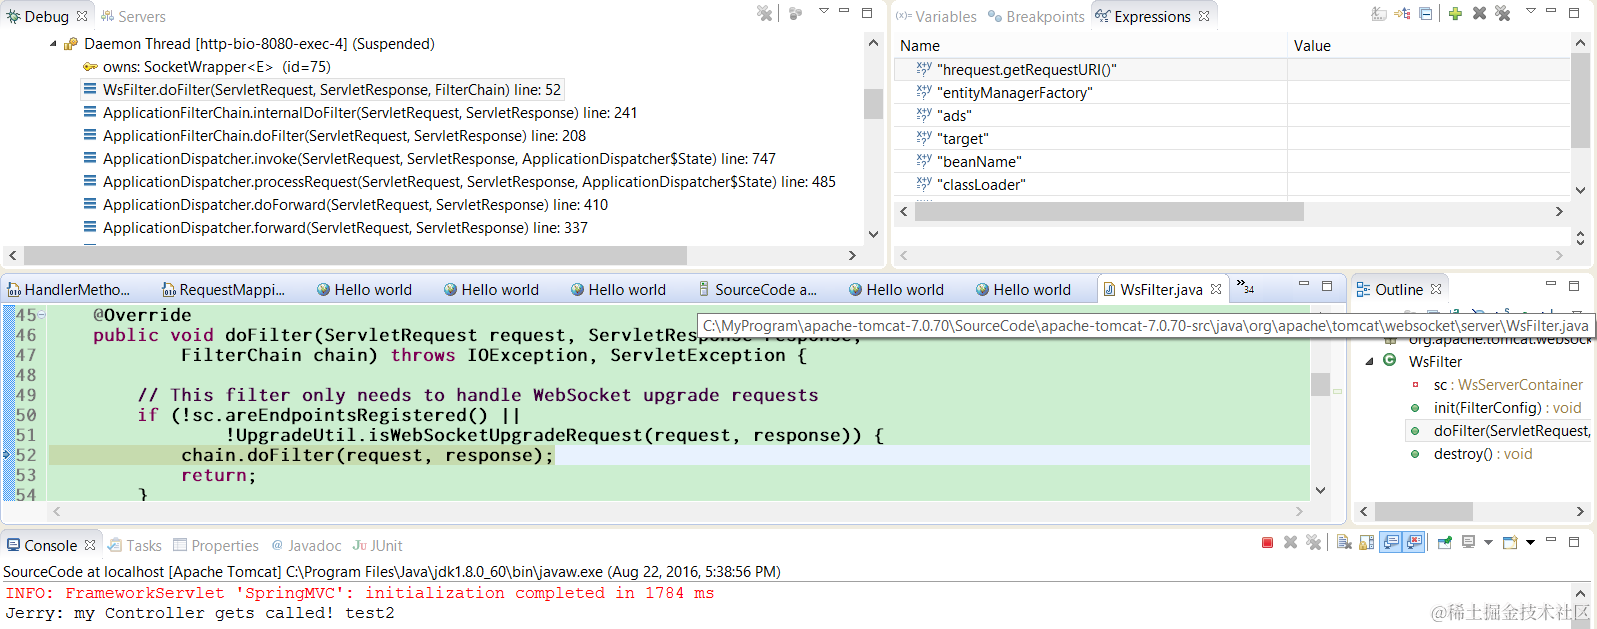Select destroy() : void in Outline
Viewport: 1597px width, 629px height.
1471,454
